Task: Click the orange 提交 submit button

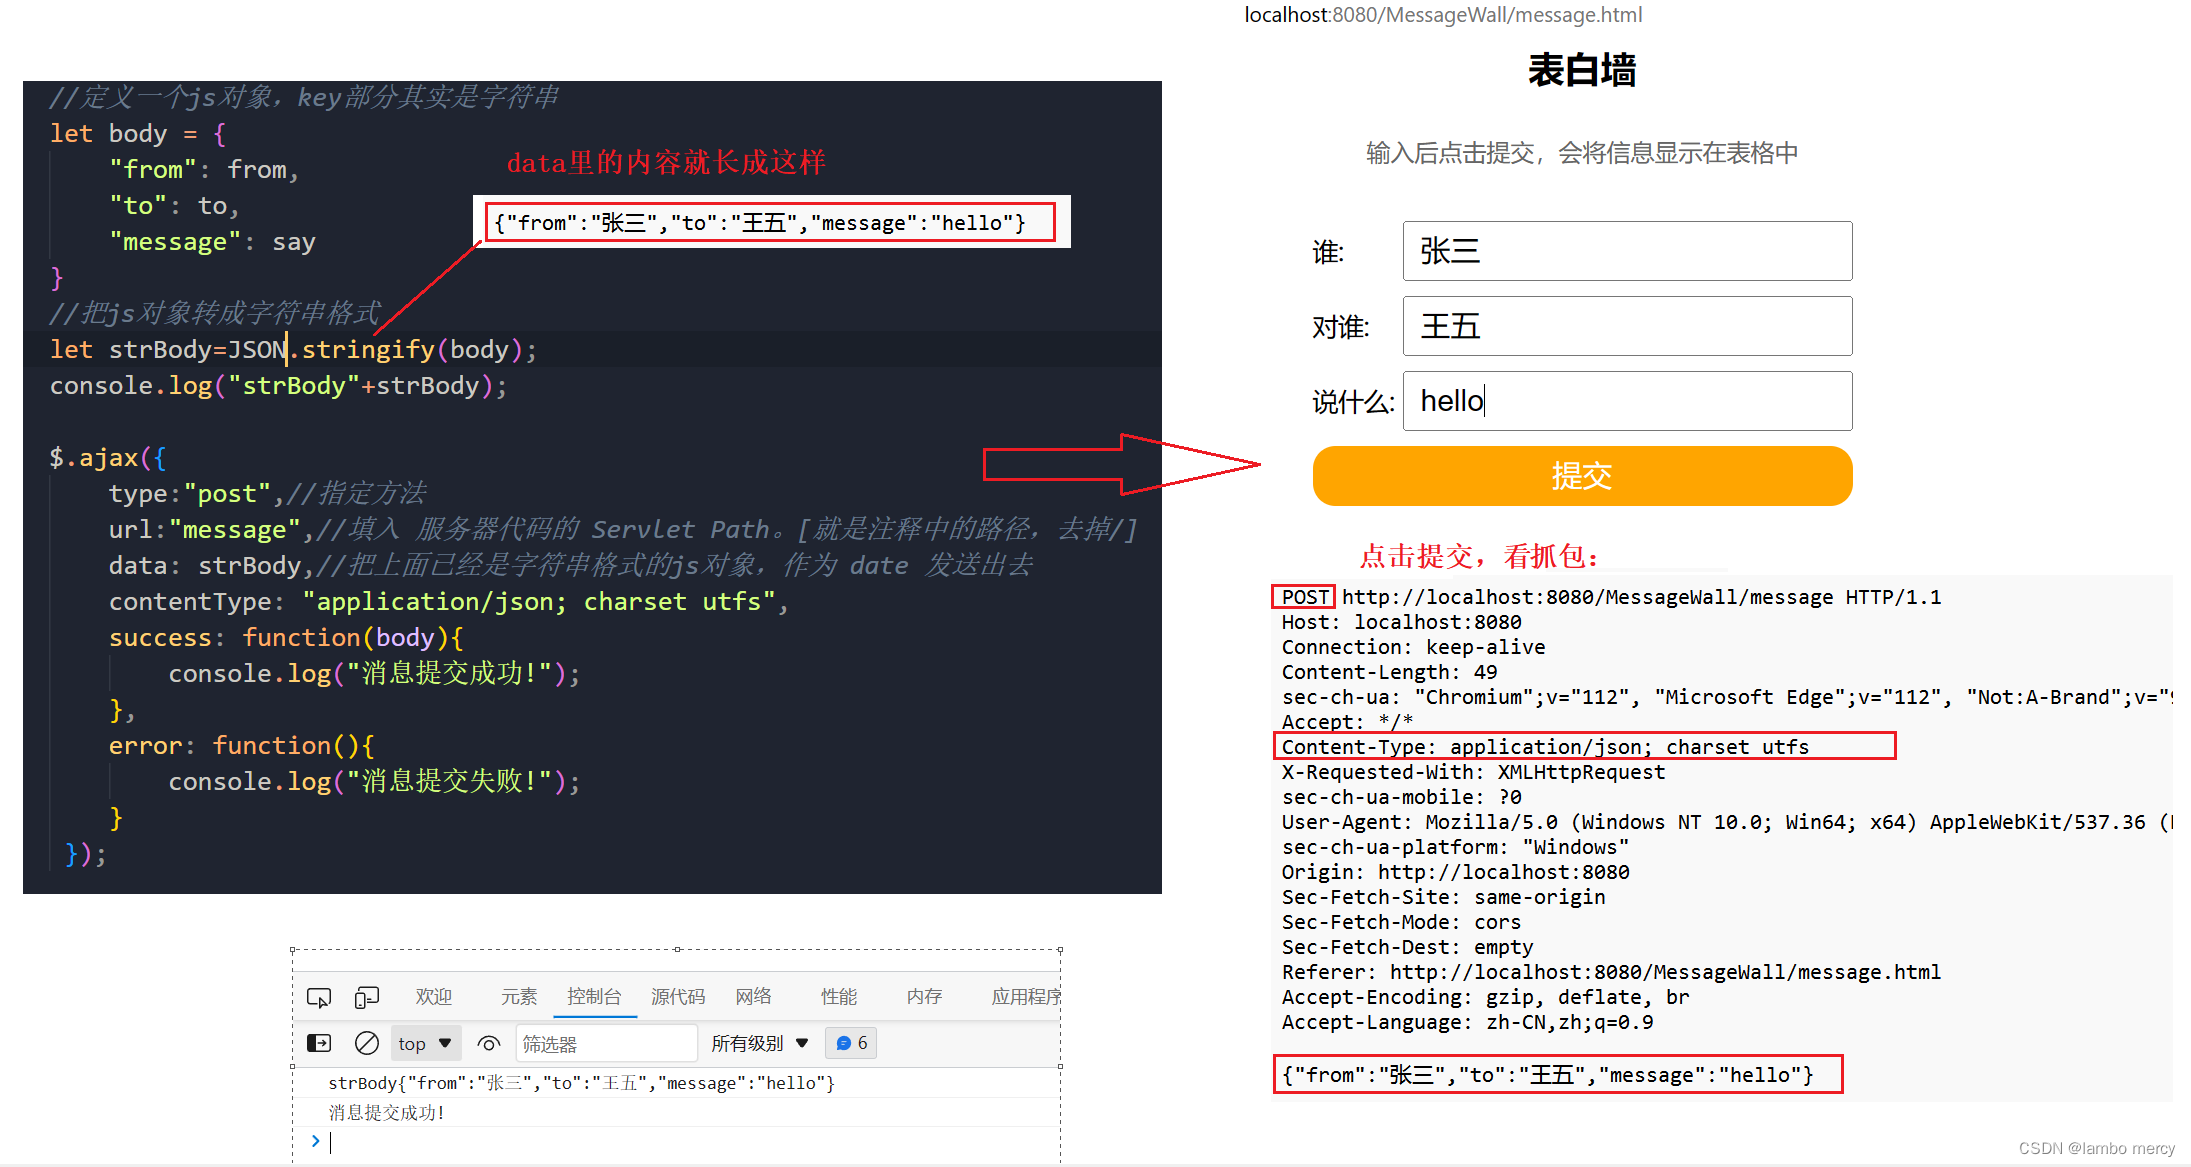Action: (1582, 476)
